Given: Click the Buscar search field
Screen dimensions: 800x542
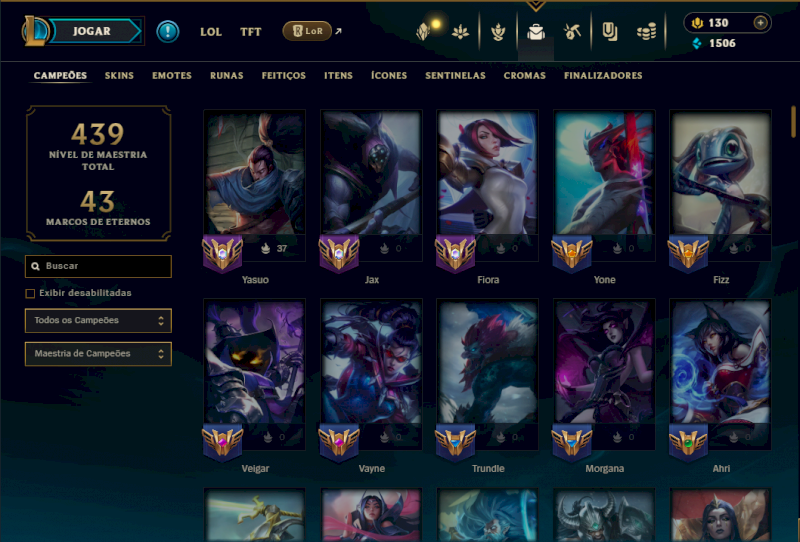Looking at the screenshot, I should click(x=98, y=266).
